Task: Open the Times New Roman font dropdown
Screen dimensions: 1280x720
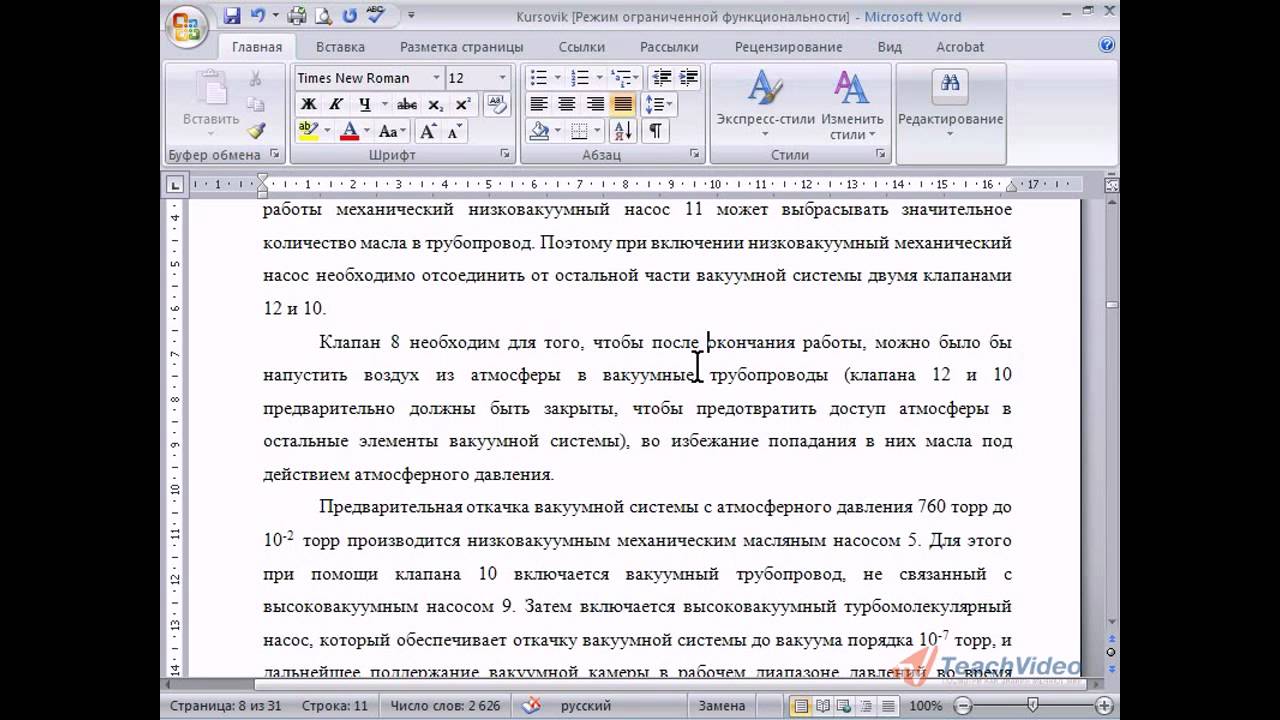Action: tap(436, 78)
